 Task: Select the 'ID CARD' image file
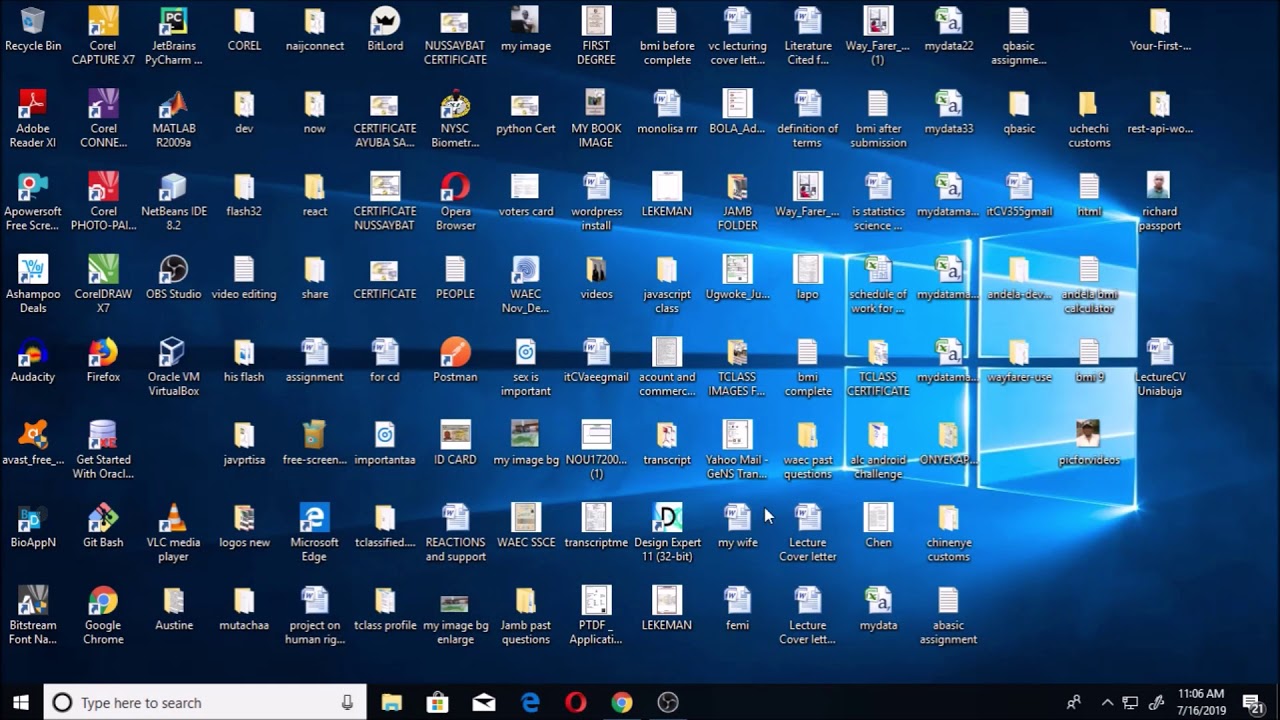click(x=455, y=444)
